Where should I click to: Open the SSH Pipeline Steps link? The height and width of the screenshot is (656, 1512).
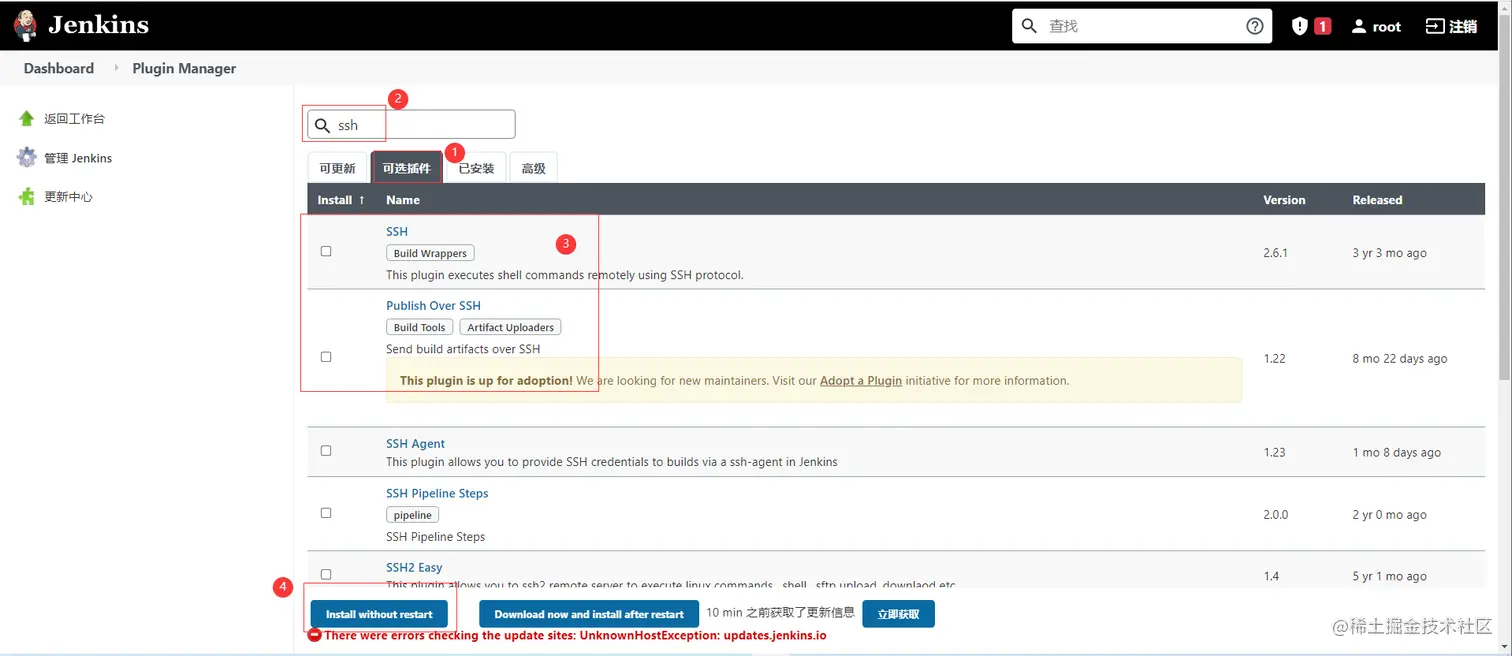click(x=437, y=493)
